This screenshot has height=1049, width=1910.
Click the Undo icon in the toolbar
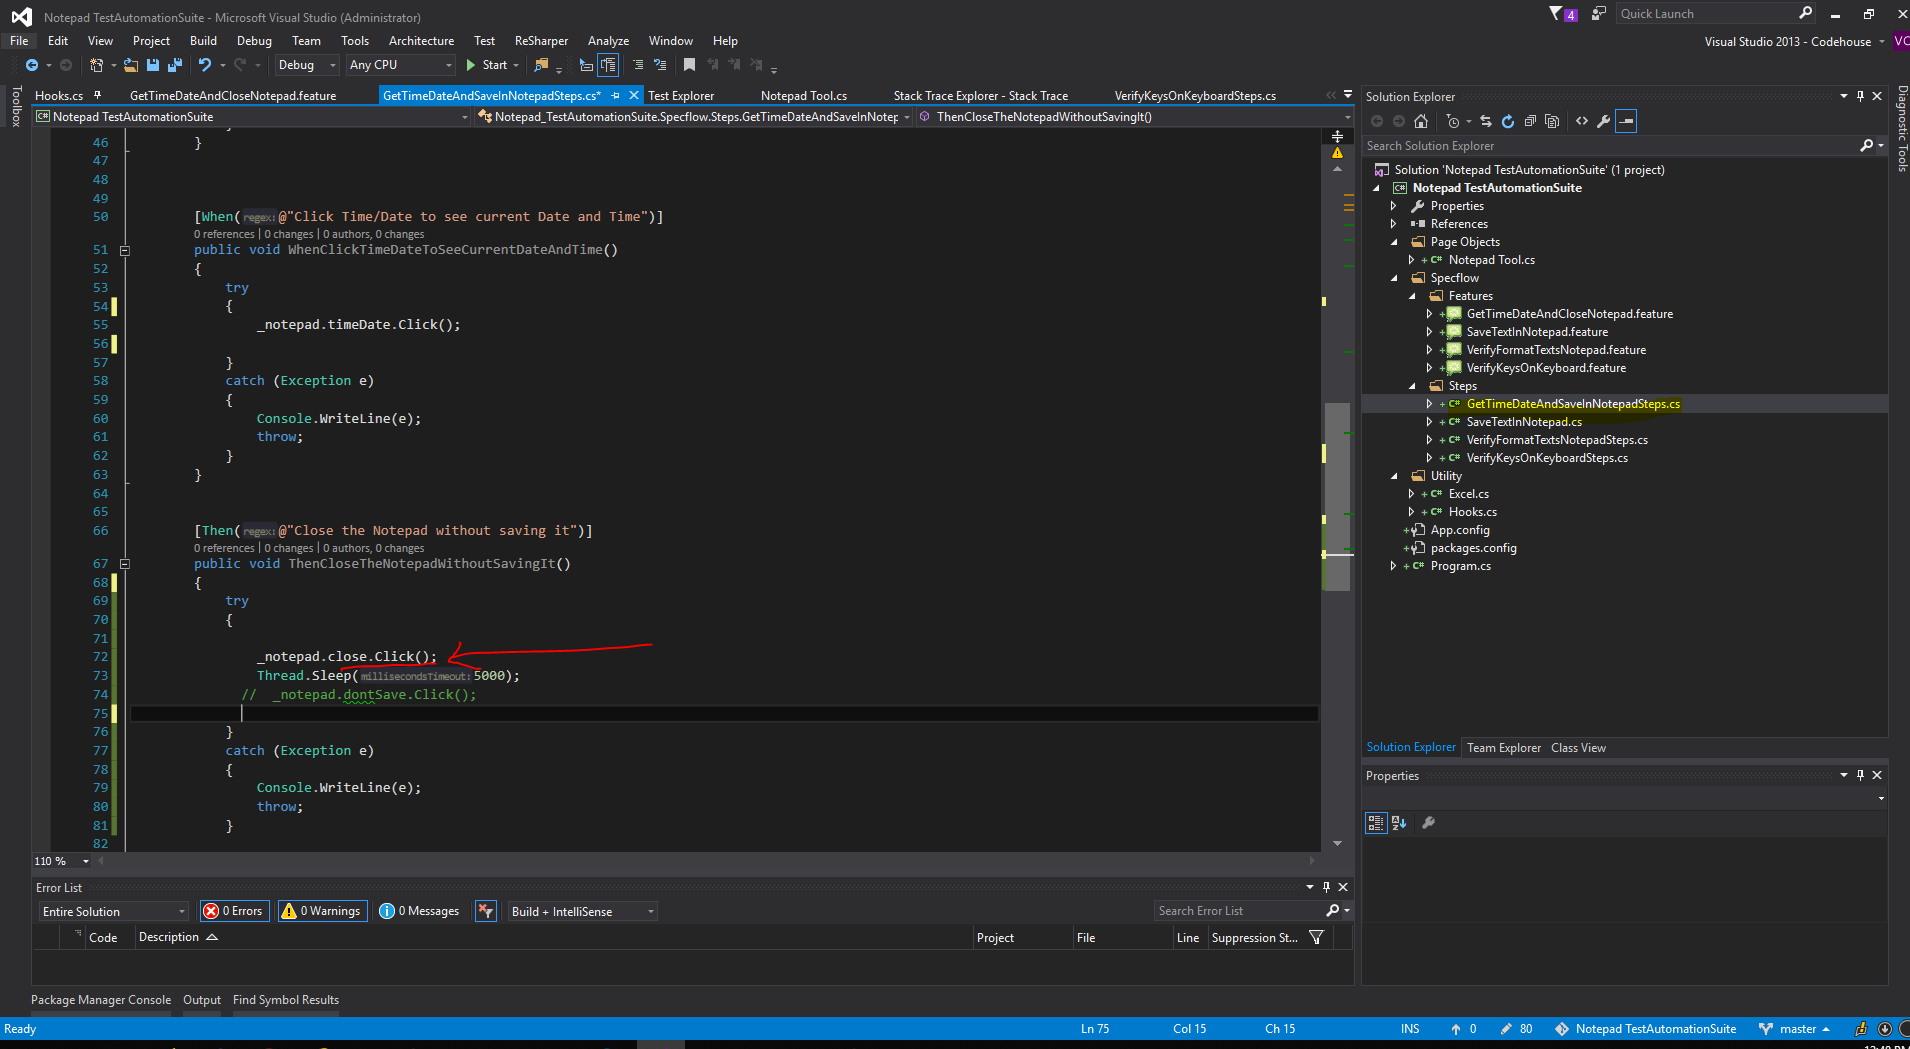point(205,65)
